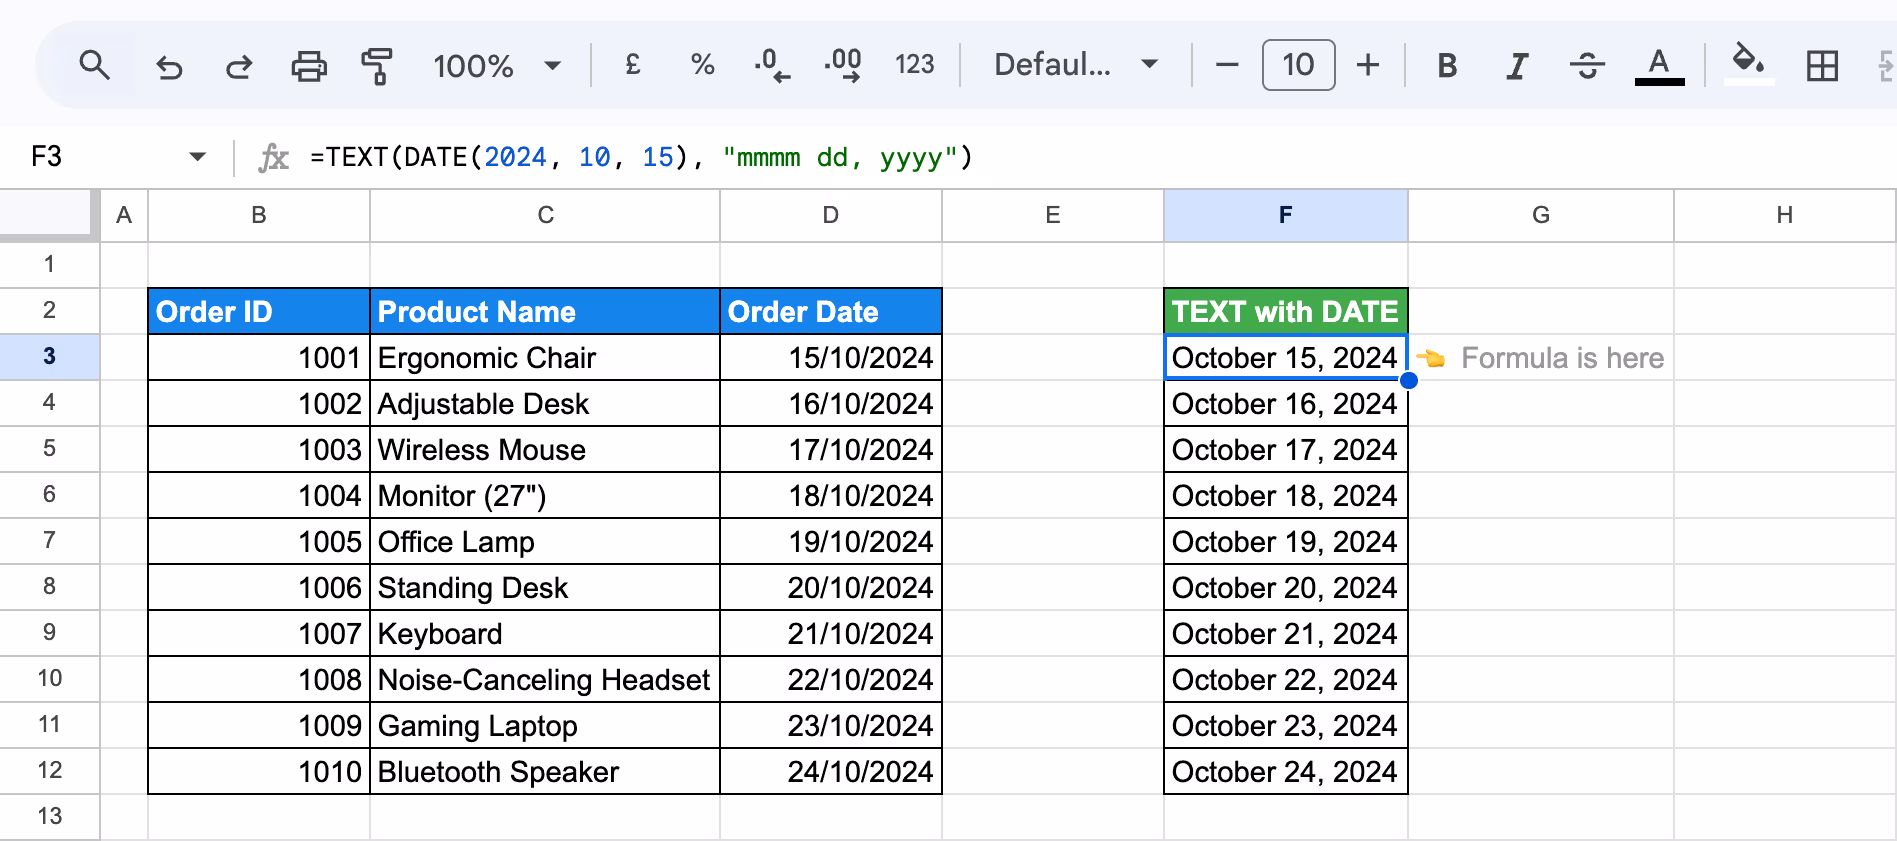
Task: Open the fill color picker
Action: [x=1748, y=64]
